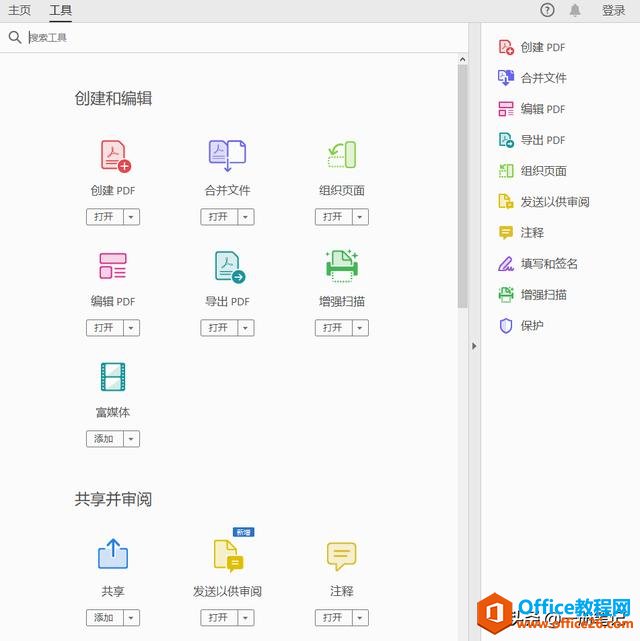Select the Combine Files (合并文件) large icon

(227, 155)
